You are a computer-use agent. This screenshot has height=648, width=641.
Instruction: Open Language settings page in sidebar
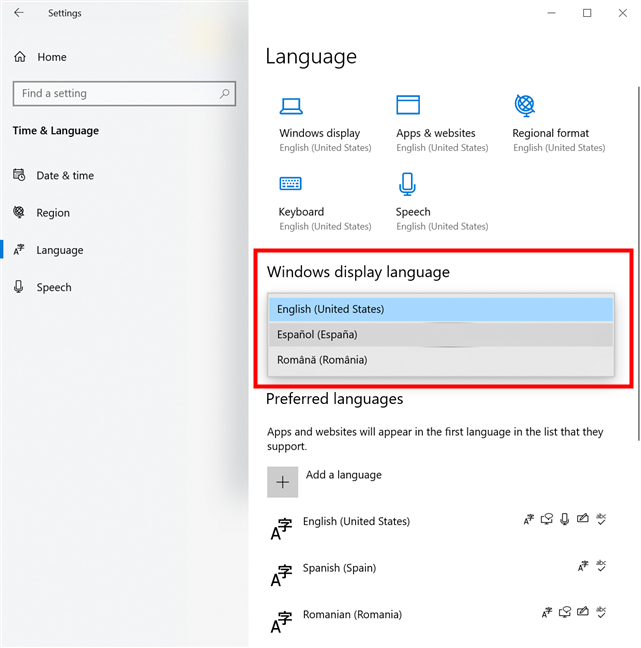(60, 250)
